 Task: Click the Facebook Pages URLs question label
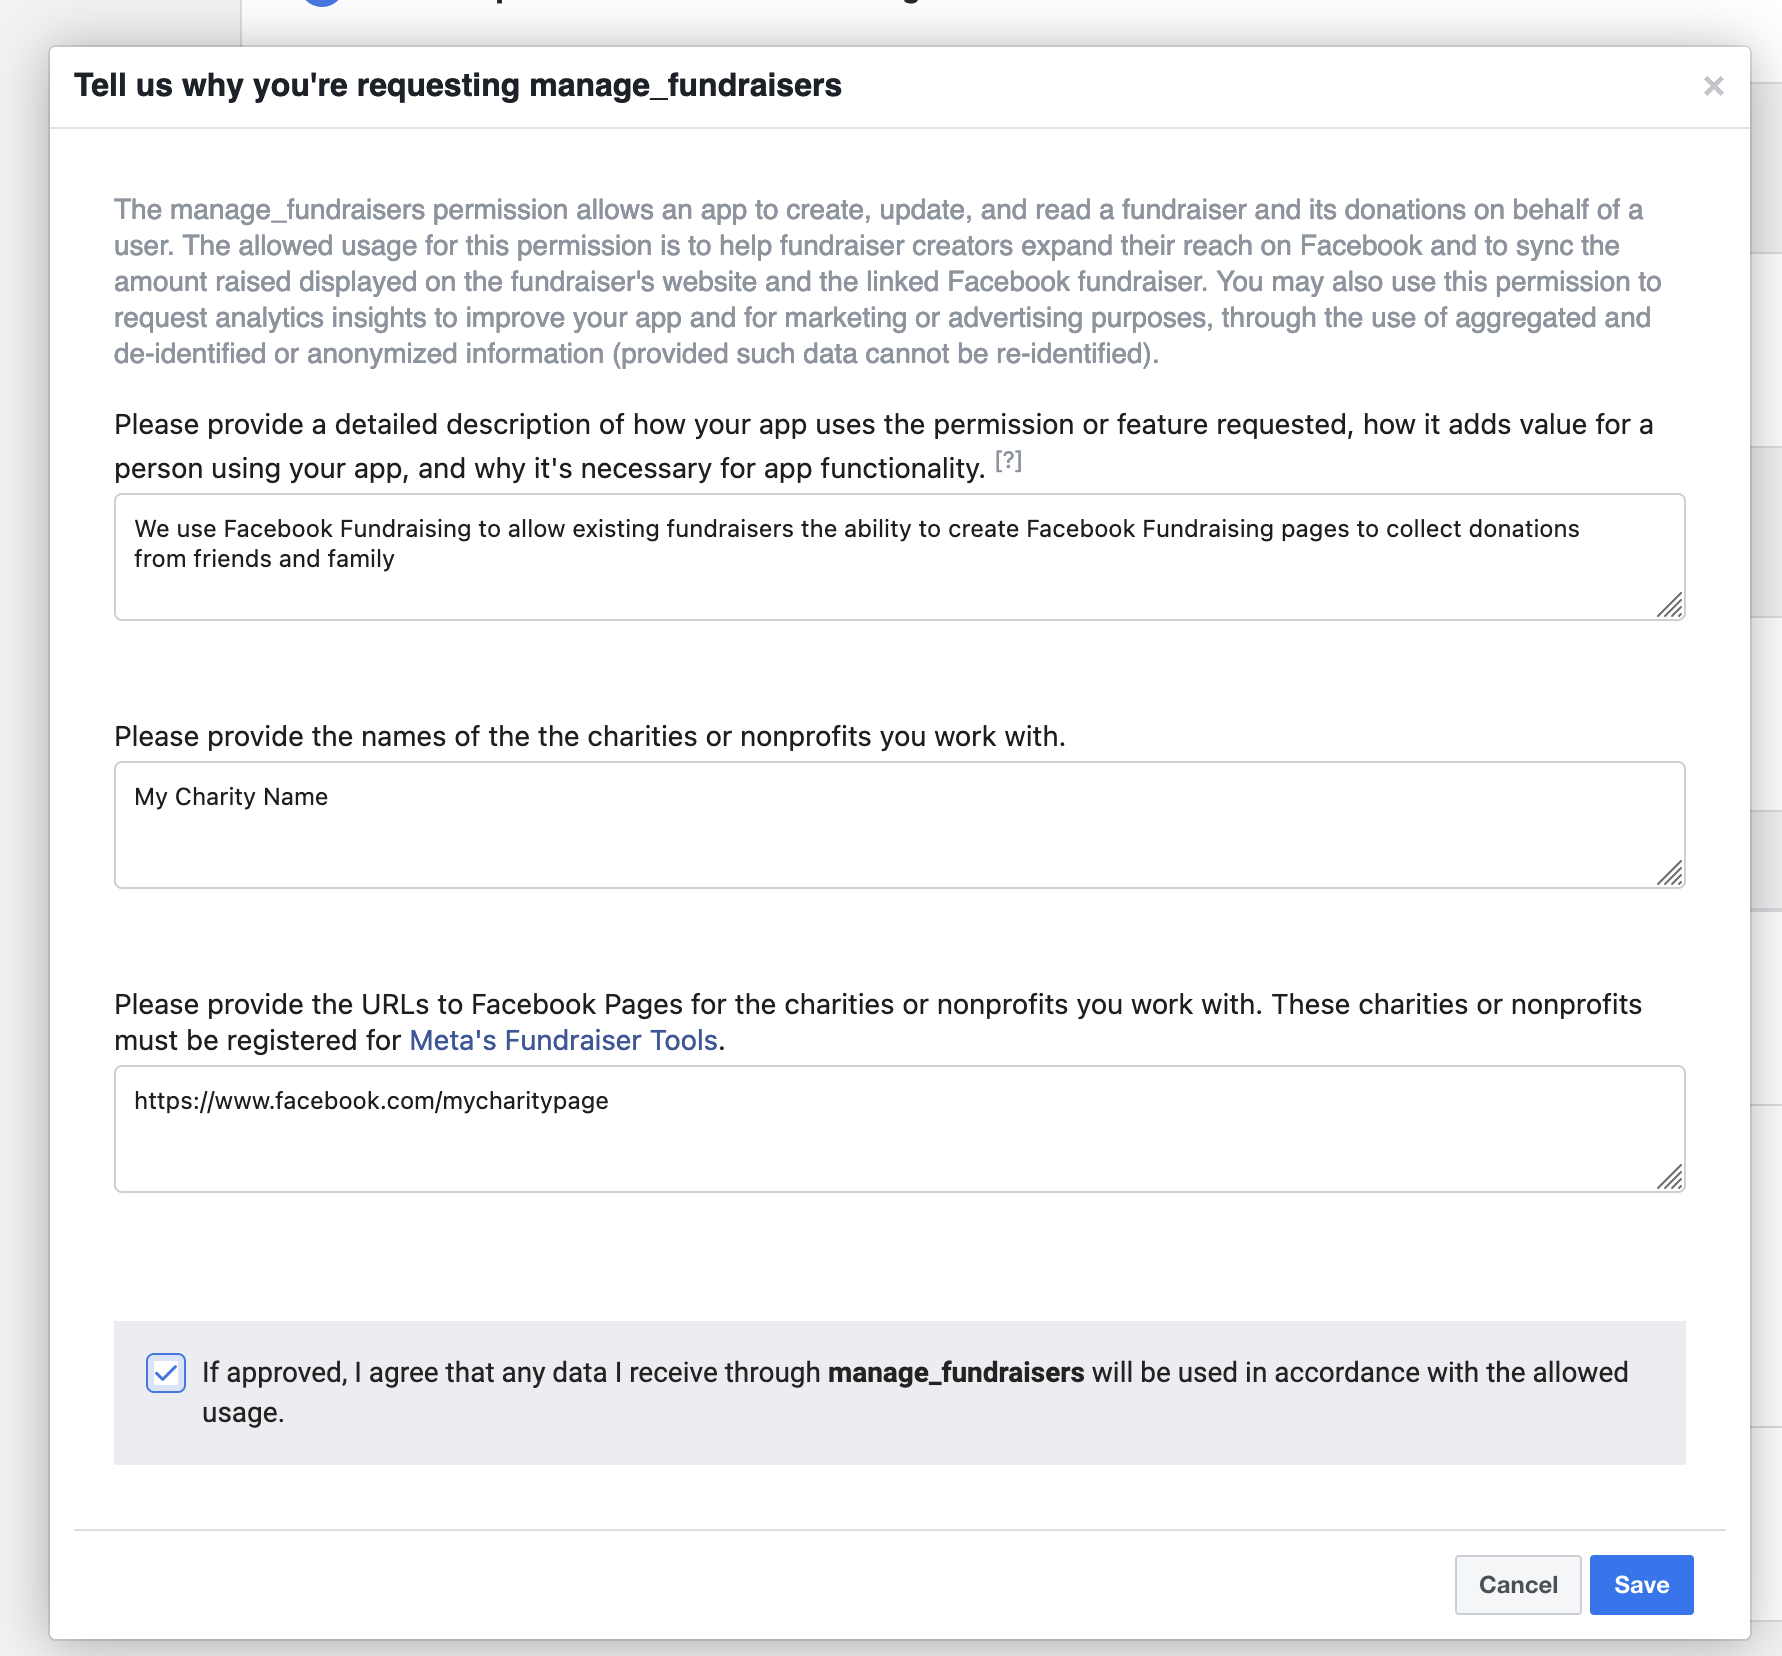[878, 1022]
